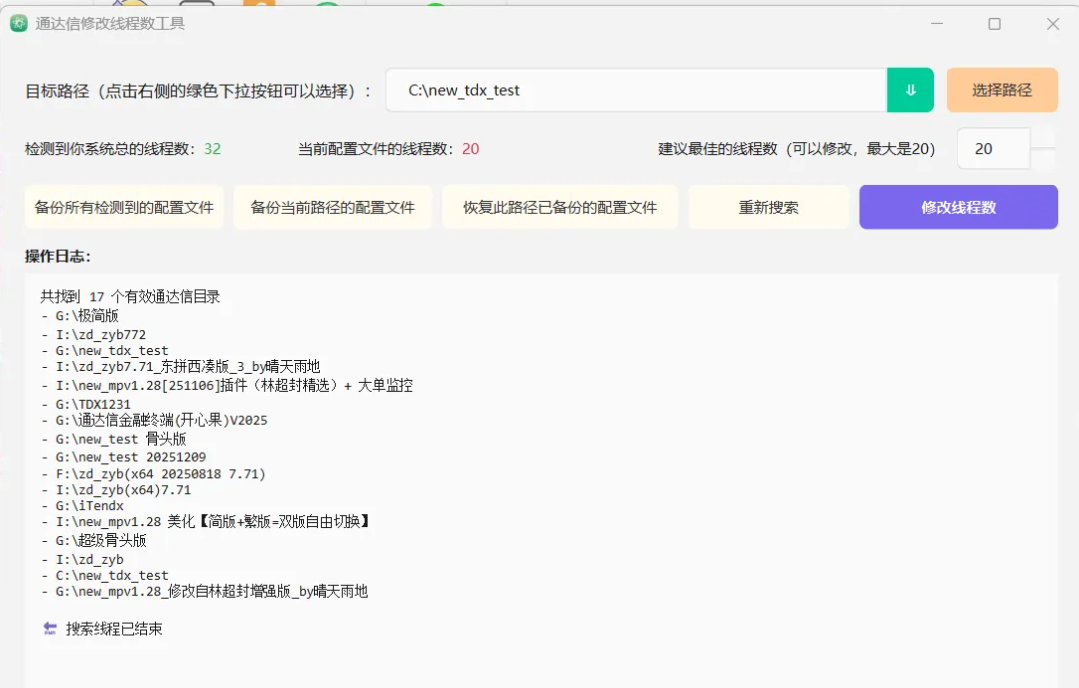Click the 选择路径 button
This screenshot has height=688, width=1079.
(x=1001, y=89)
